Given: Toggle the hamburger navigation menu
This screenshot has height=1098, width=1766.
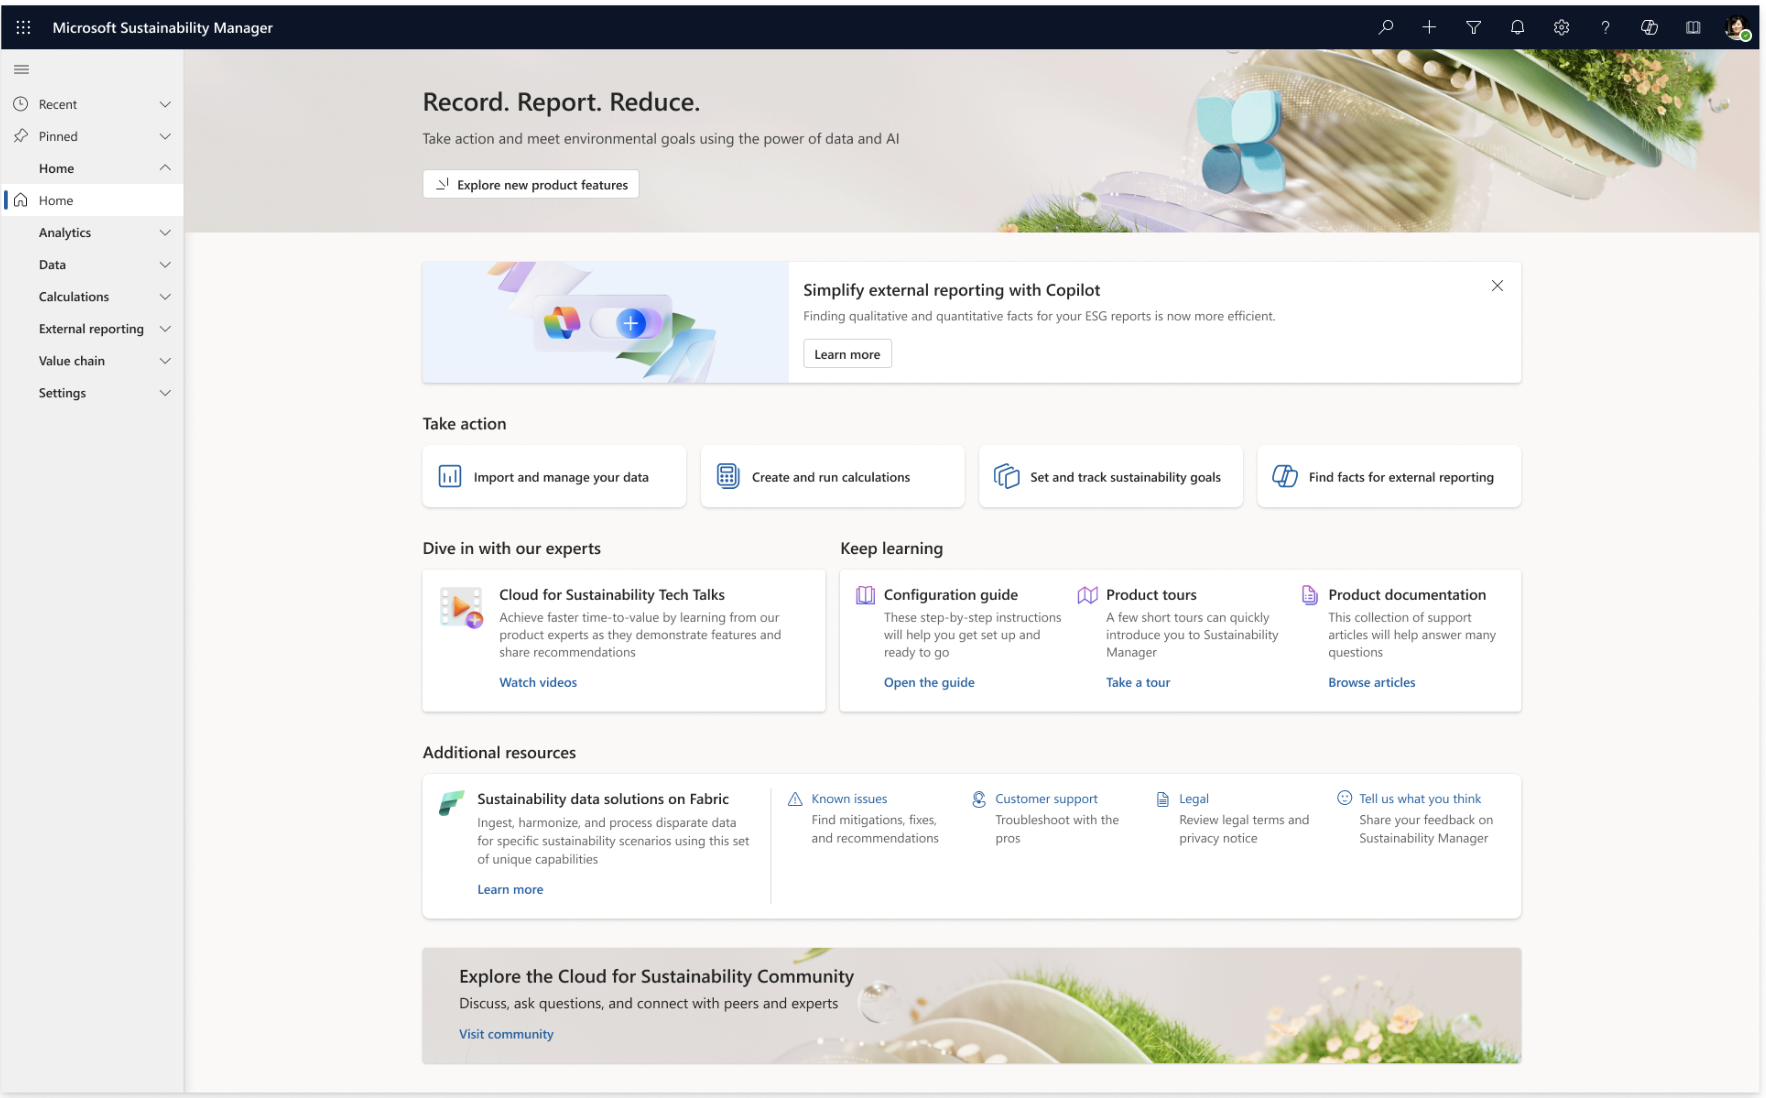Looking at the screenshot, I should 21,69.
